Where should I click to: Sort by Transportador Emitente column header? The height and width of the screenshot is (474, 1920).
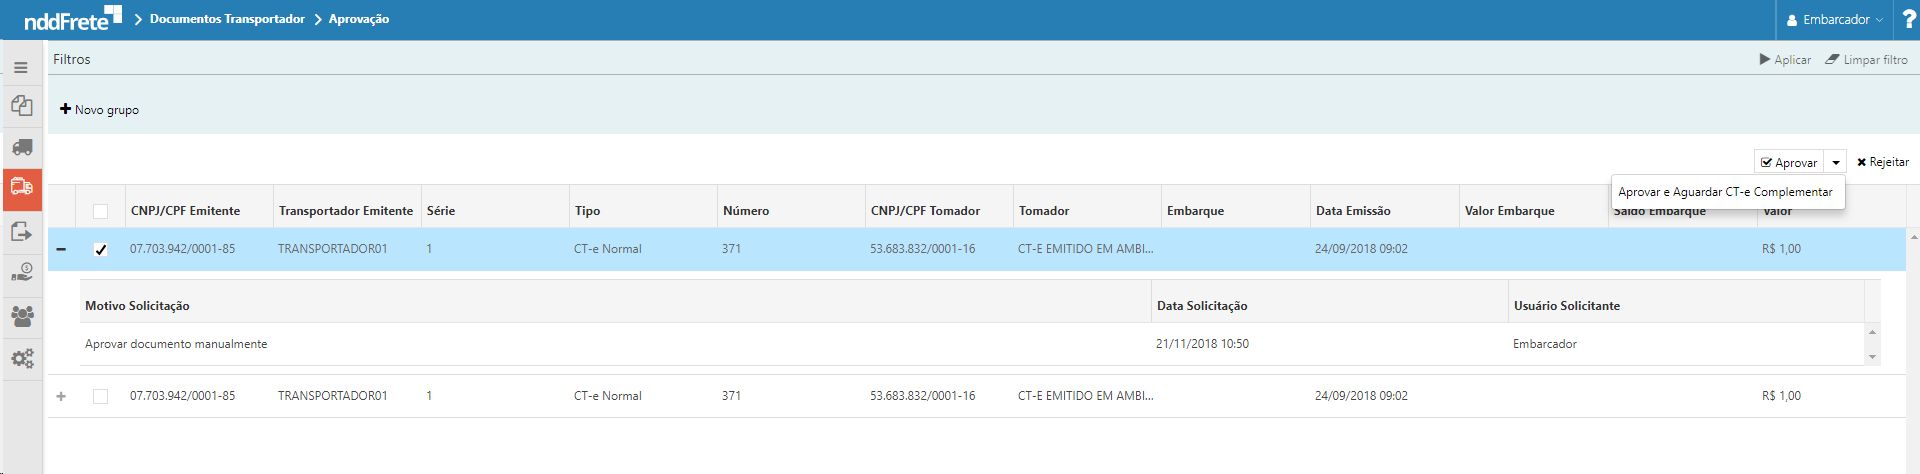pyautogui.click(x=347, y=211)
